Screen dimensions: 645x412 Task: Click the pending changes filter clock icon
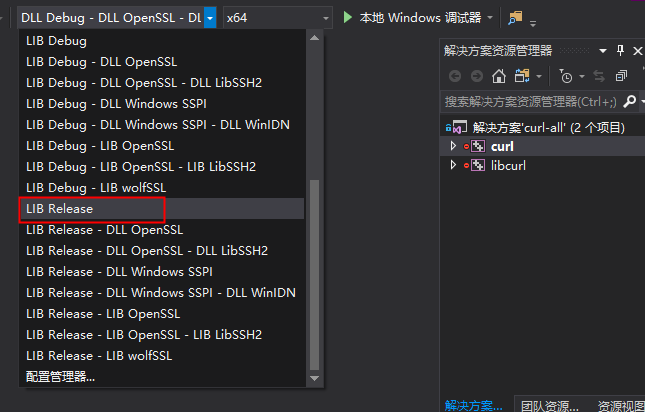pos(566,76)
